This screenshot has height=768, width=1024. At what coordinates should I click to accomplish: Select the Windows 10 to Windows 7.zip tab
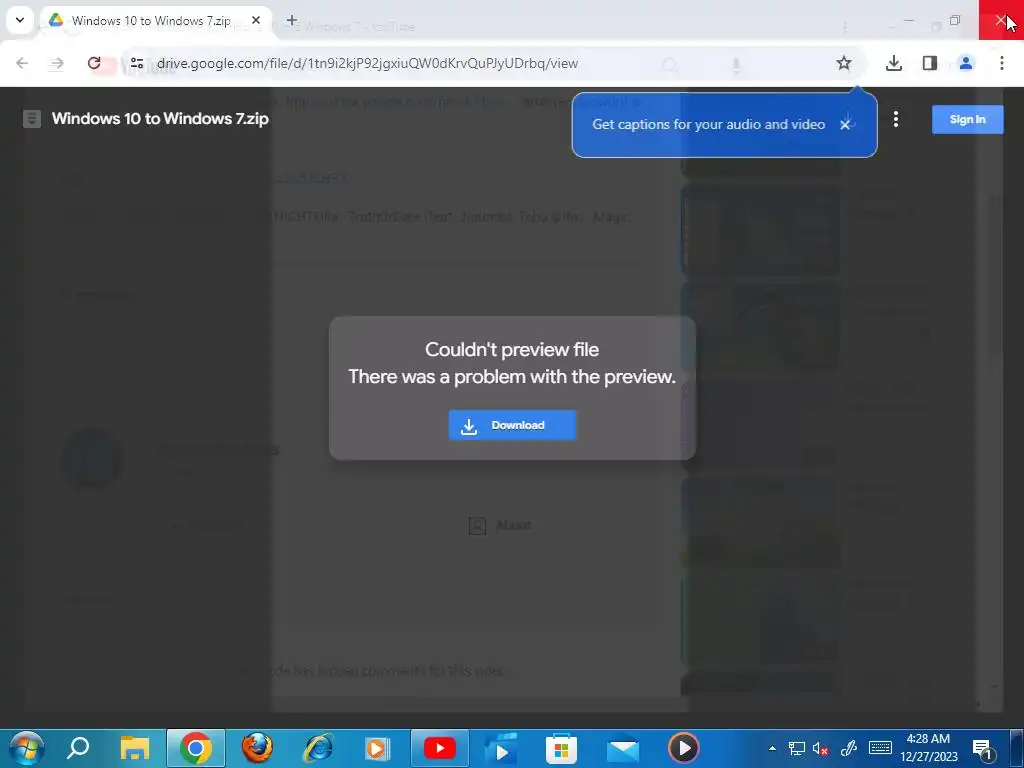(150, 21)
